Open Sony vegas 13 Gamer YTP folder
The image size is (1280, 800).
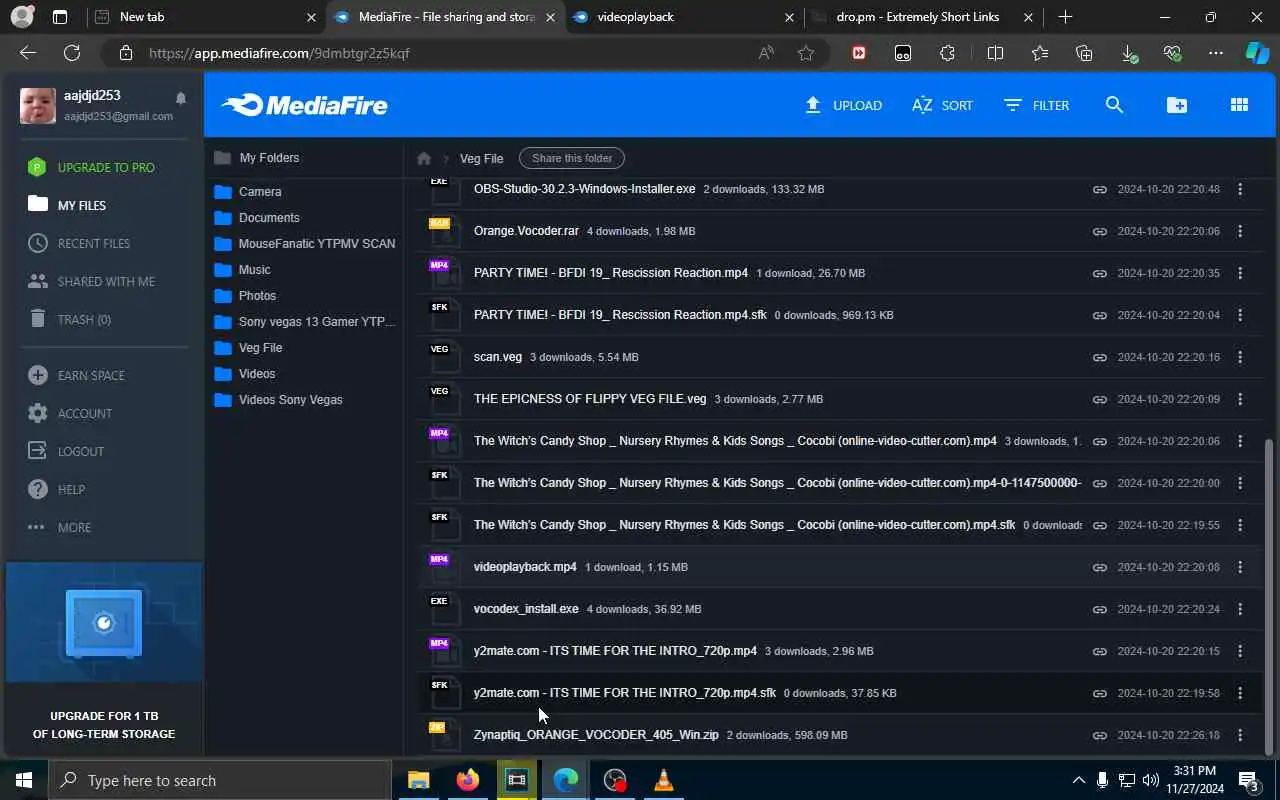point(305,321)
